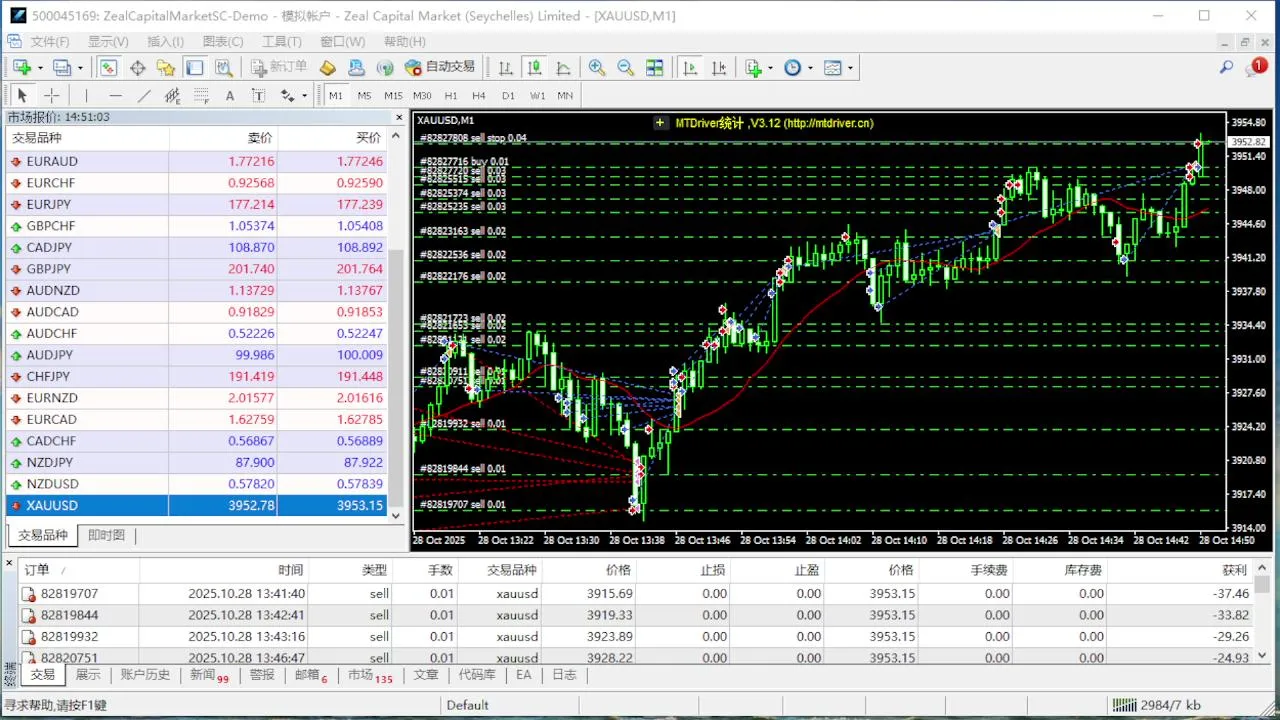Viewport: 1280px width, 720px height.
Task: Expand the indicators dropdown arrow
Action: click(770, 68)
